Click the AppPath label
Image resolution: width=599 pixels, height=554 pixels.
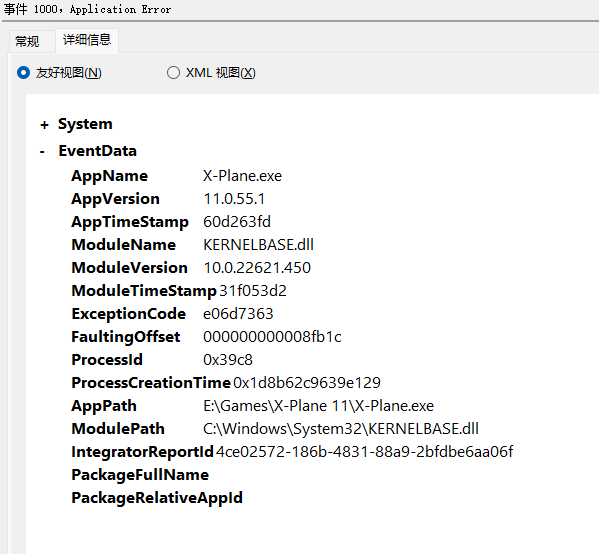pos(104,406)
